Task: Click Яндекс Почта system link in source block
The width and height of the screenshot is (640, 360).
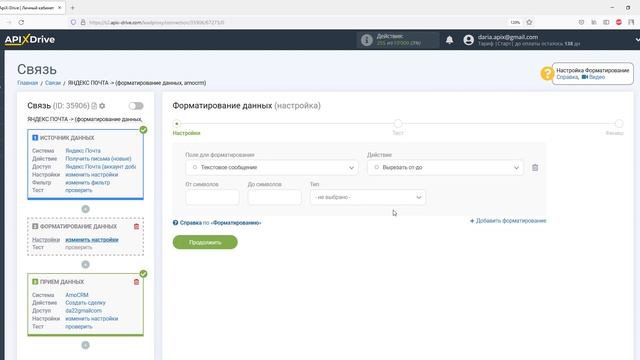Action: [83, 151]
